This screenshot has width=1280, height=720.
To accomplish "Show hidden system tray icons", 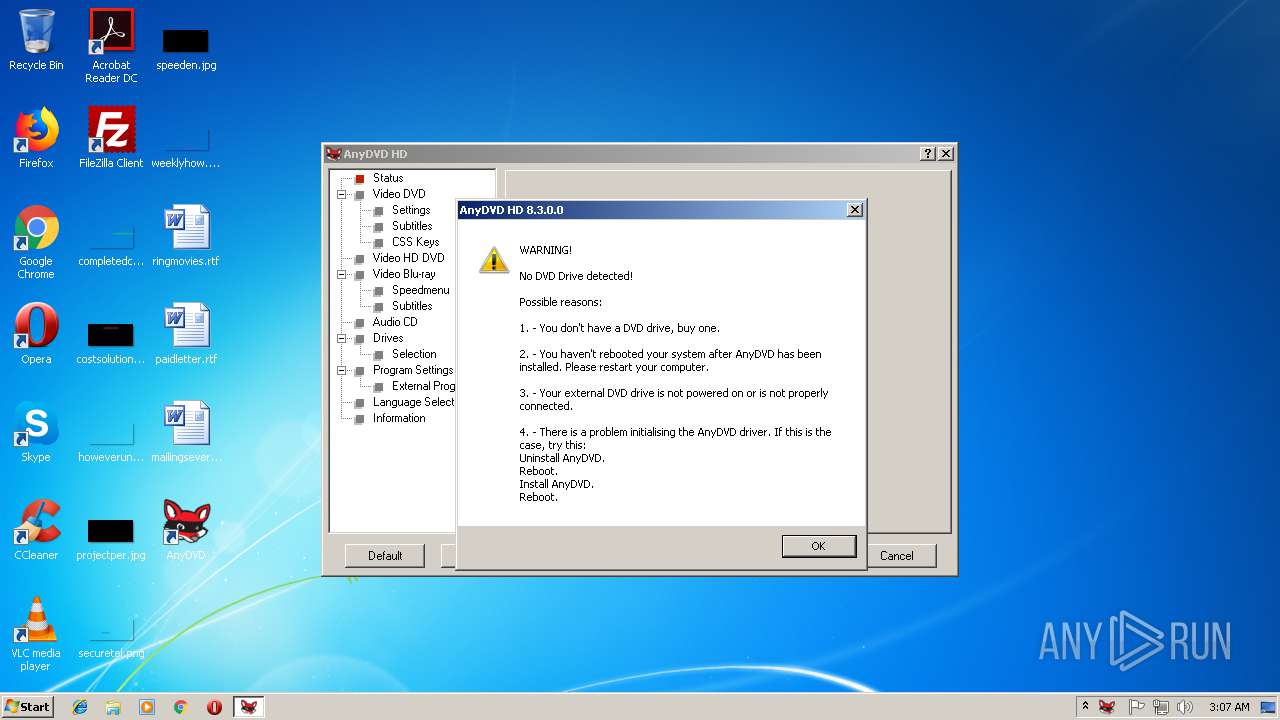I will [1085, 707].
